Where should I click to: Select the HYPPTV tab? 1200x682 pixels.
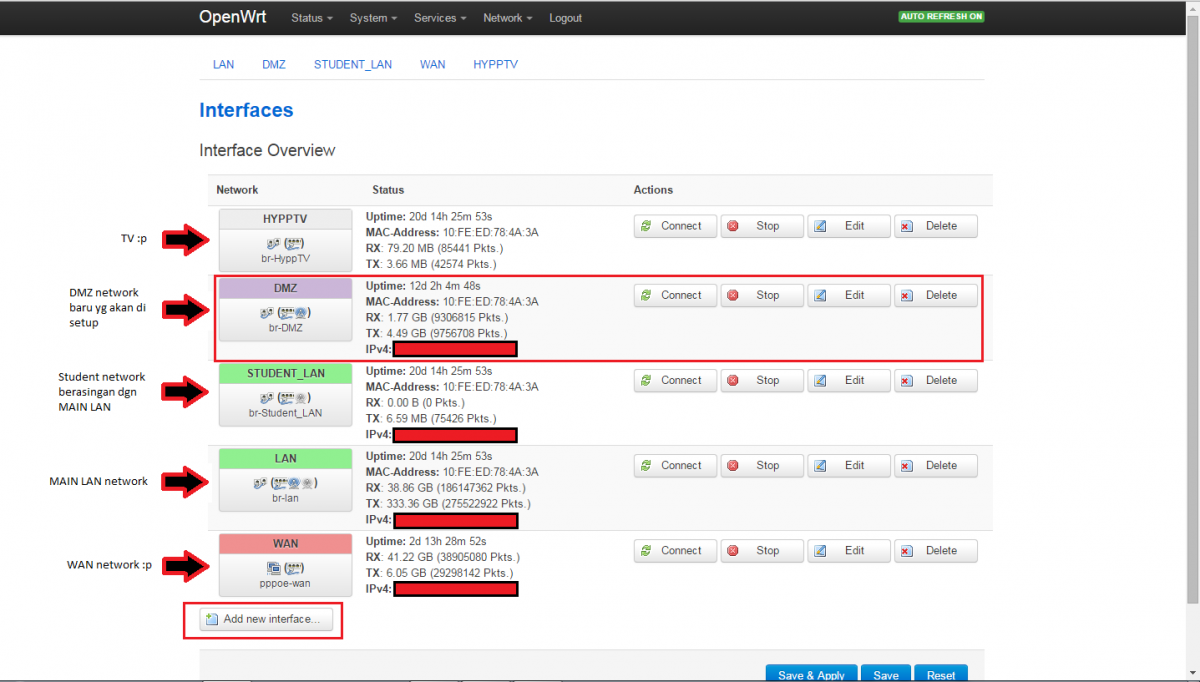pyautogui.click(x=496, y=64)
